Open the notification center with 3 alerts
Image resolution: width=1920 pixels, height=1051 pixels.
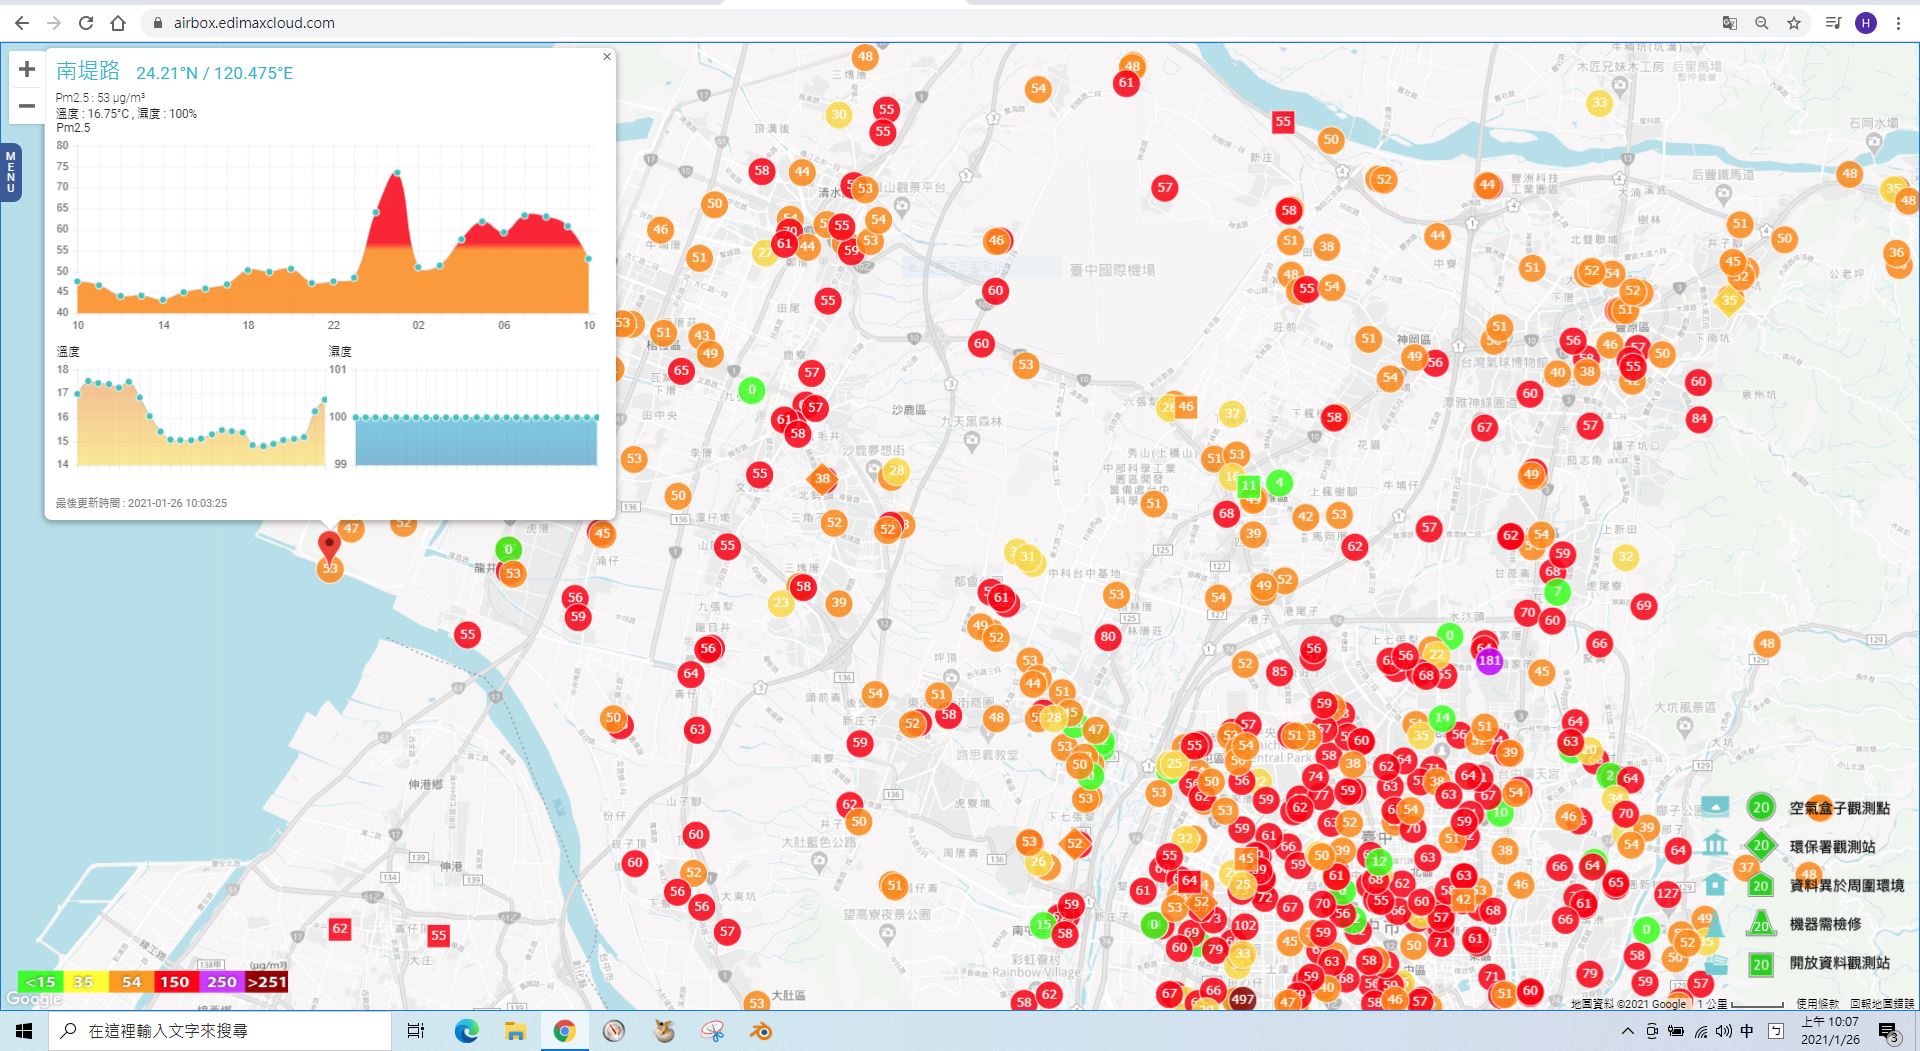tap(1888, 1032)
